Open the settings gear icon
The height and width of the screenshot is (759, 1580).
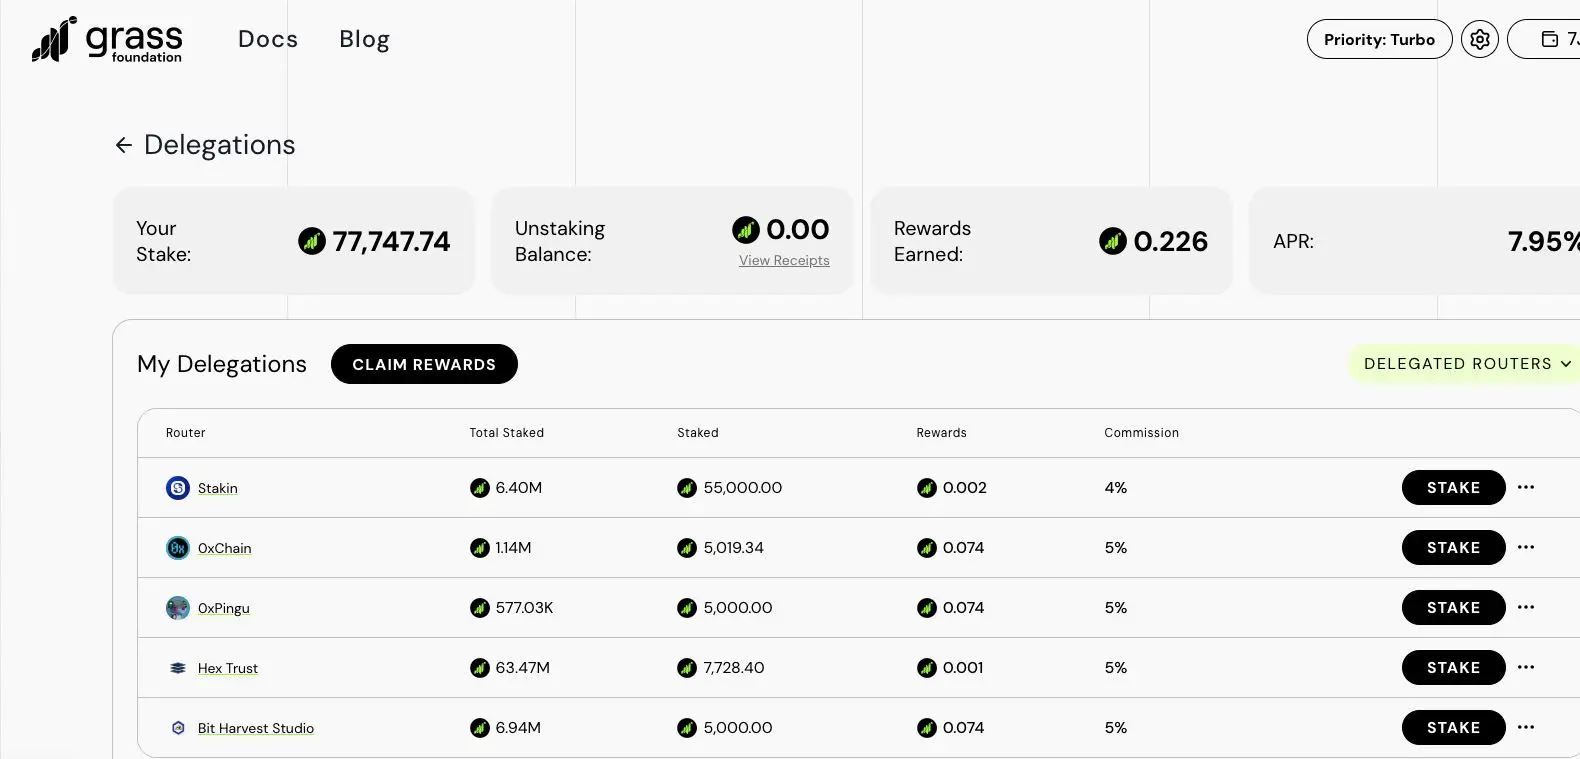[x=1480, y=39]
